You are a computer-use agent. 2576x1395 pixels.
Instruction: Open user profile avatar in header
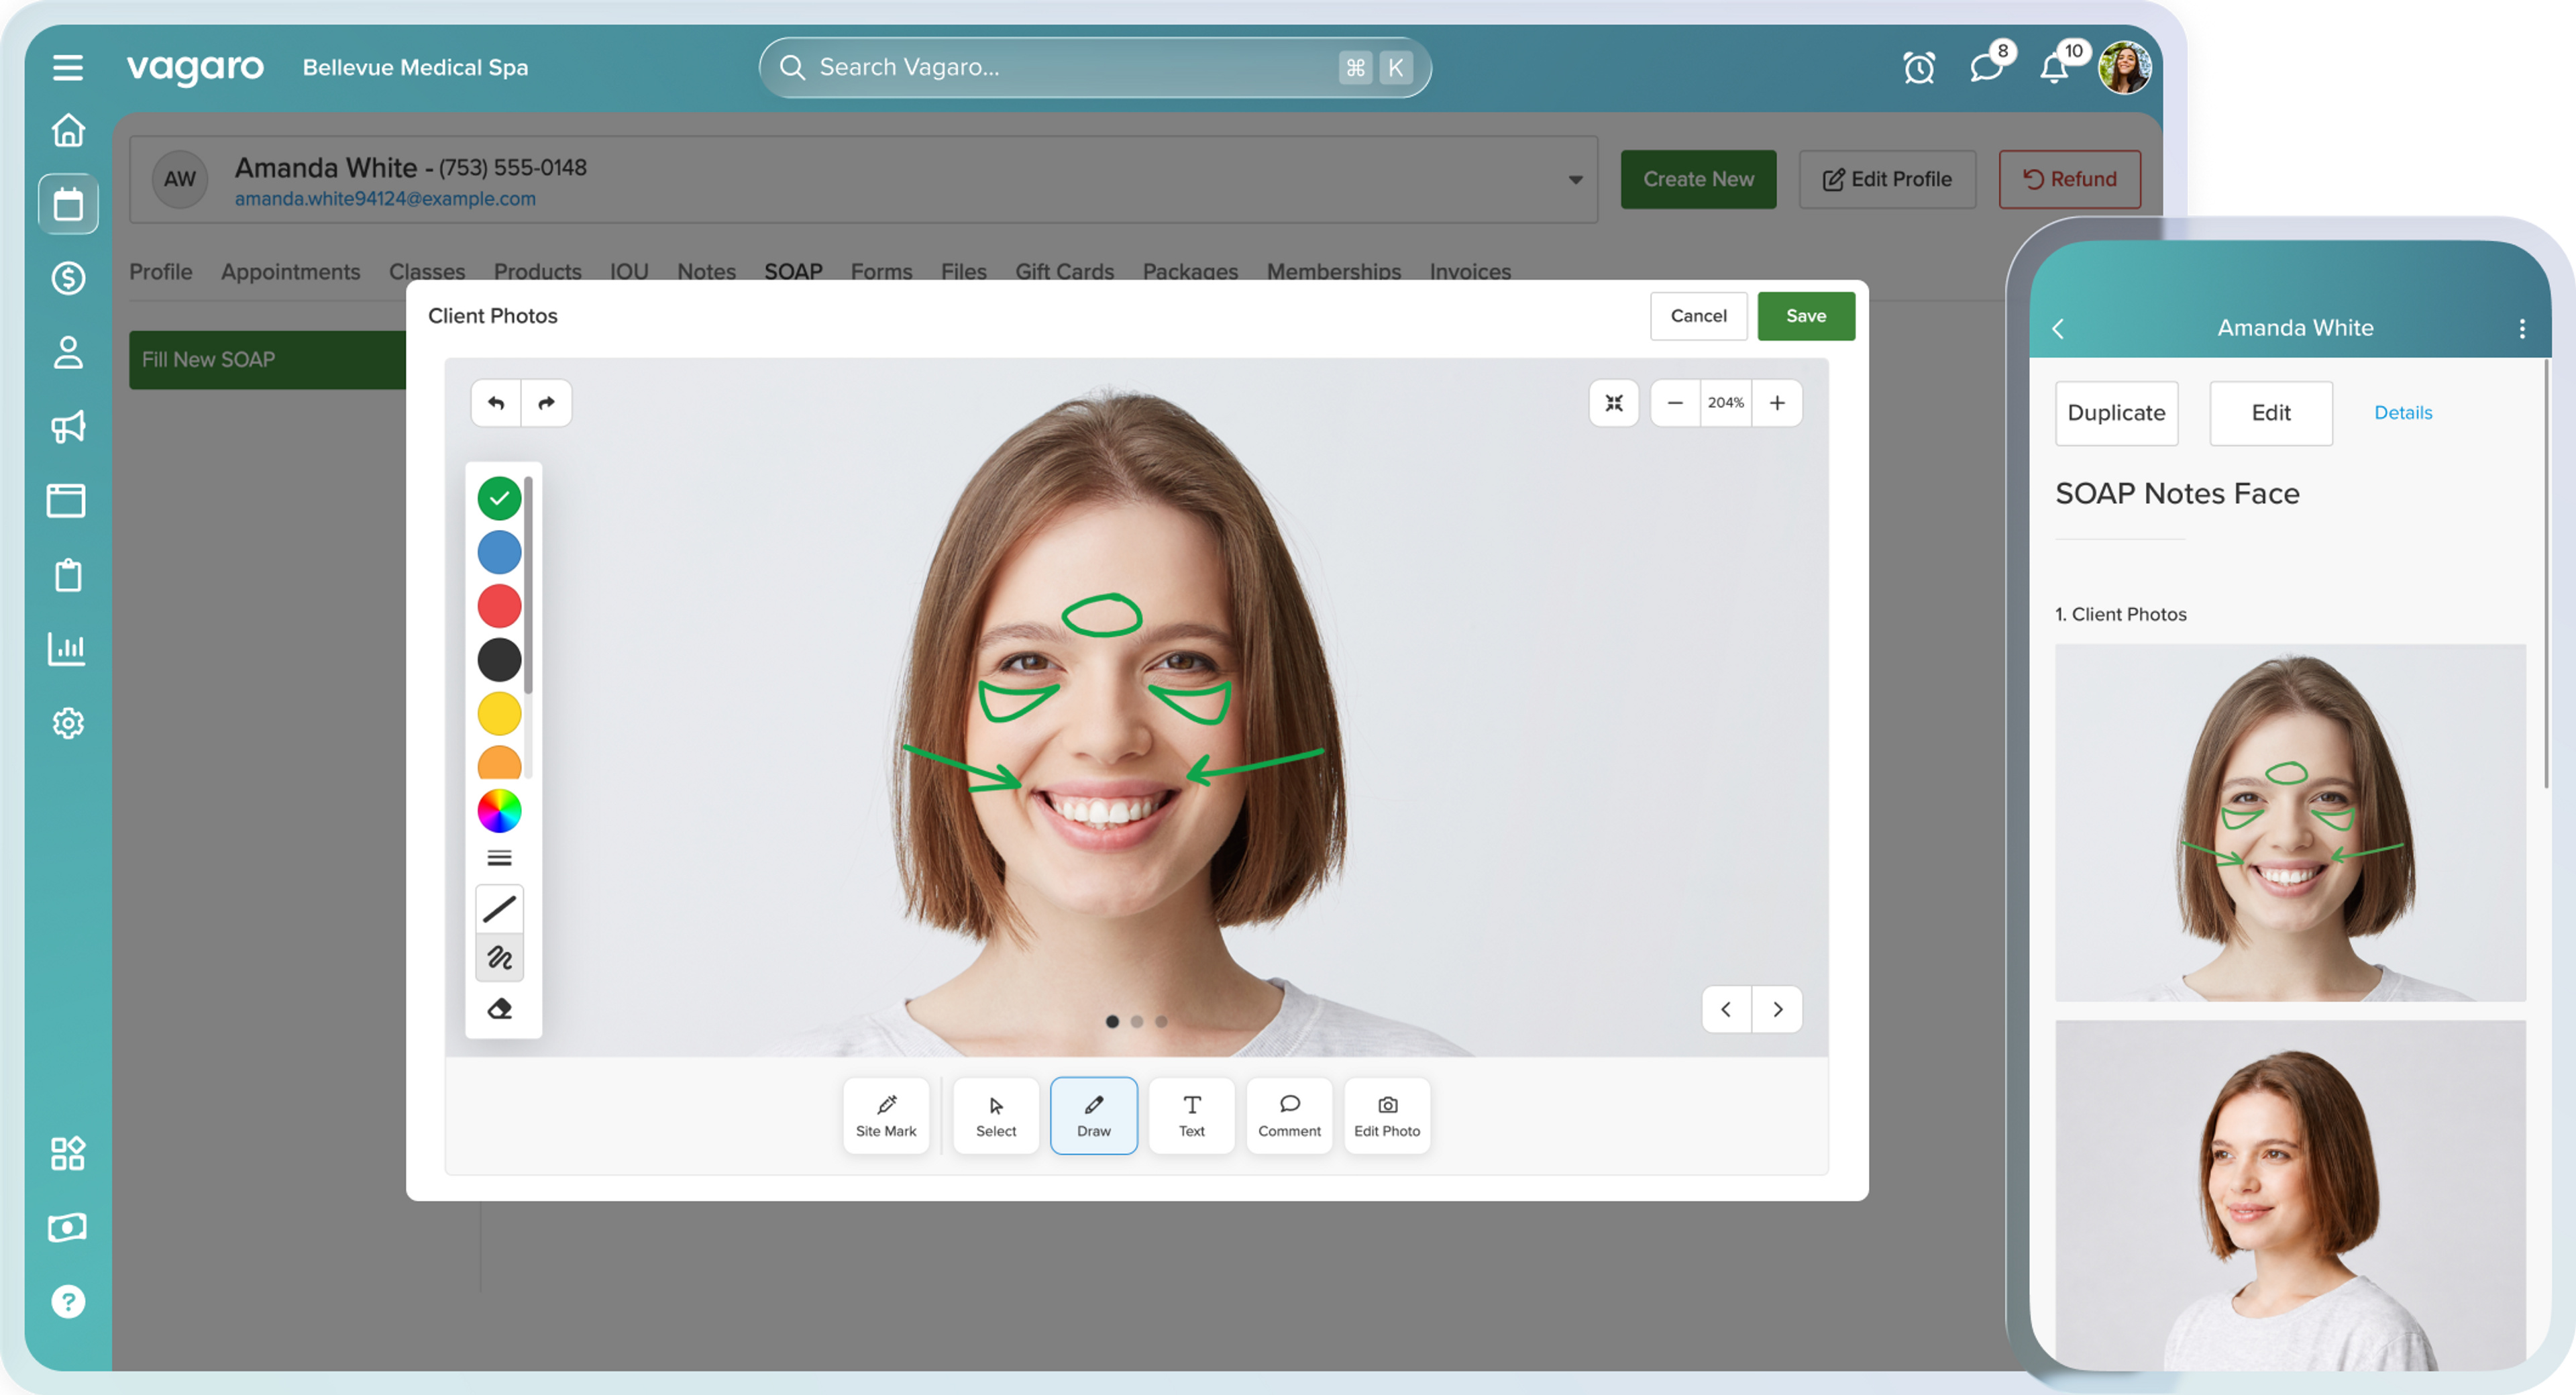[x=2125, y=68]
